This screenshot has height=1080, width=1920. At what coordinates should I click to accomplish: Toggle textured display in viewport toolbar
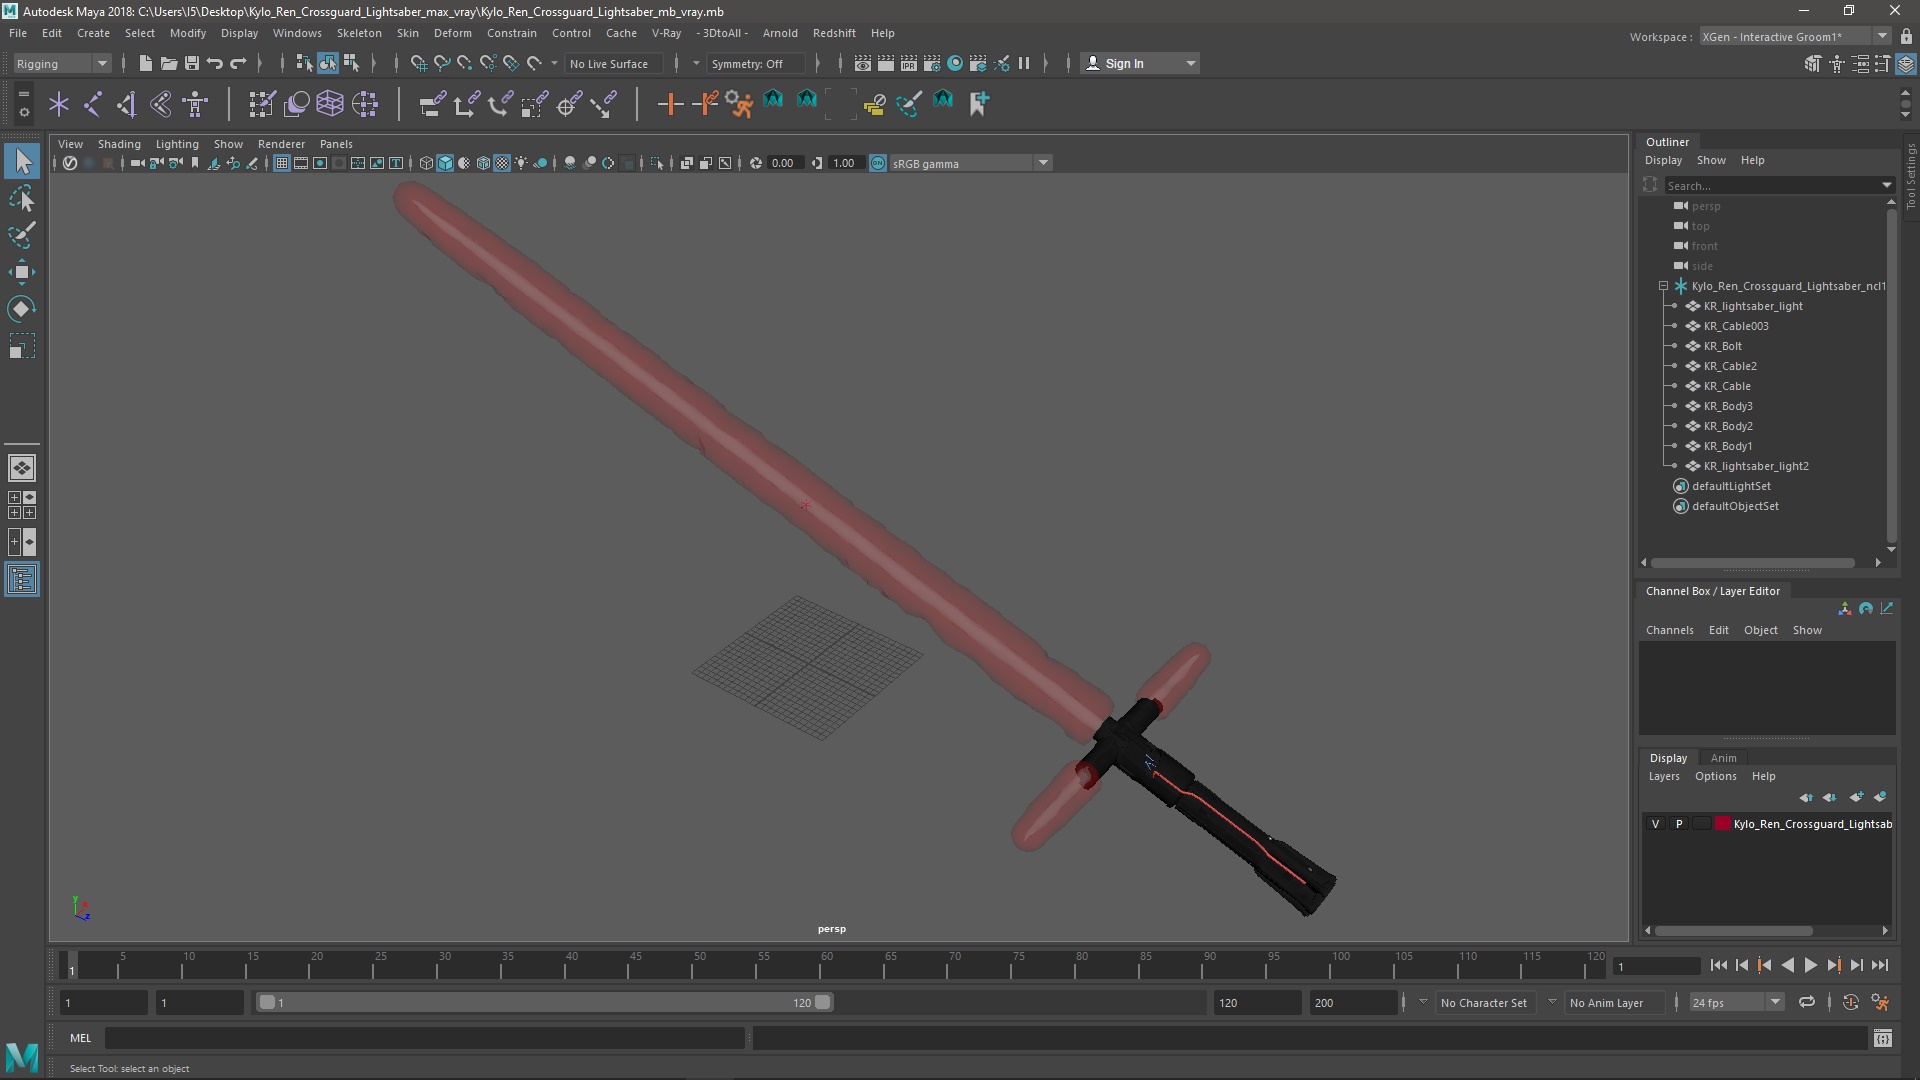pos(502,163)
